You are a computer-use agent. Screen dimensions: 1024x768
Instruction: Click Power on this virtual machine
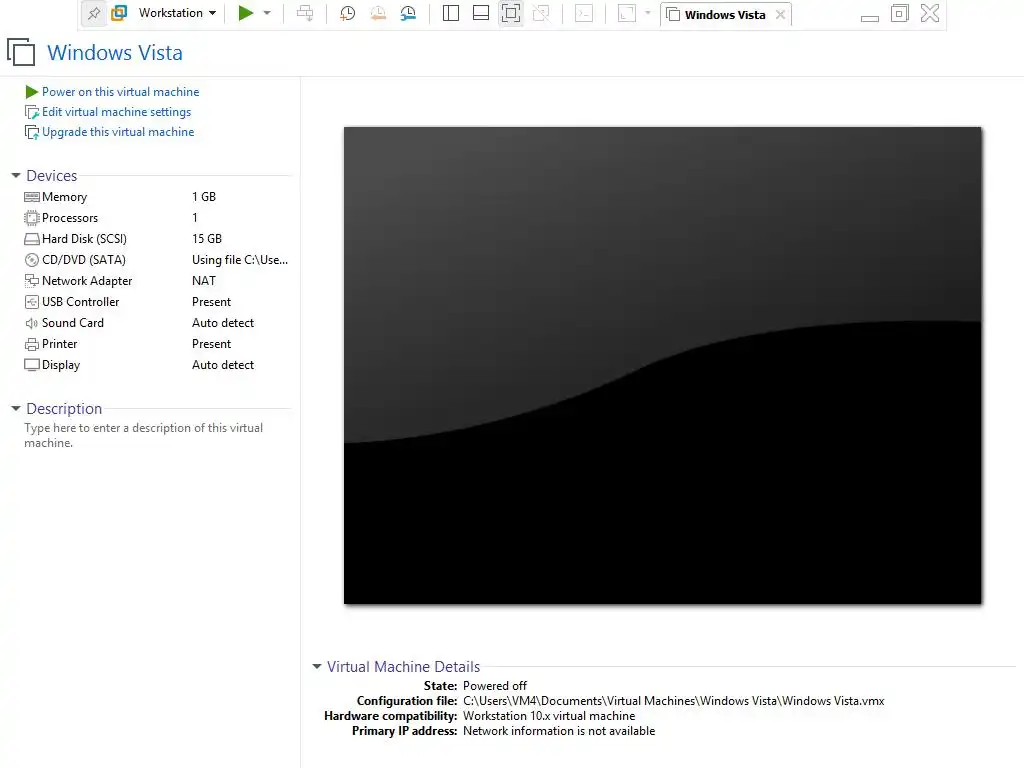tap(121, 92)
